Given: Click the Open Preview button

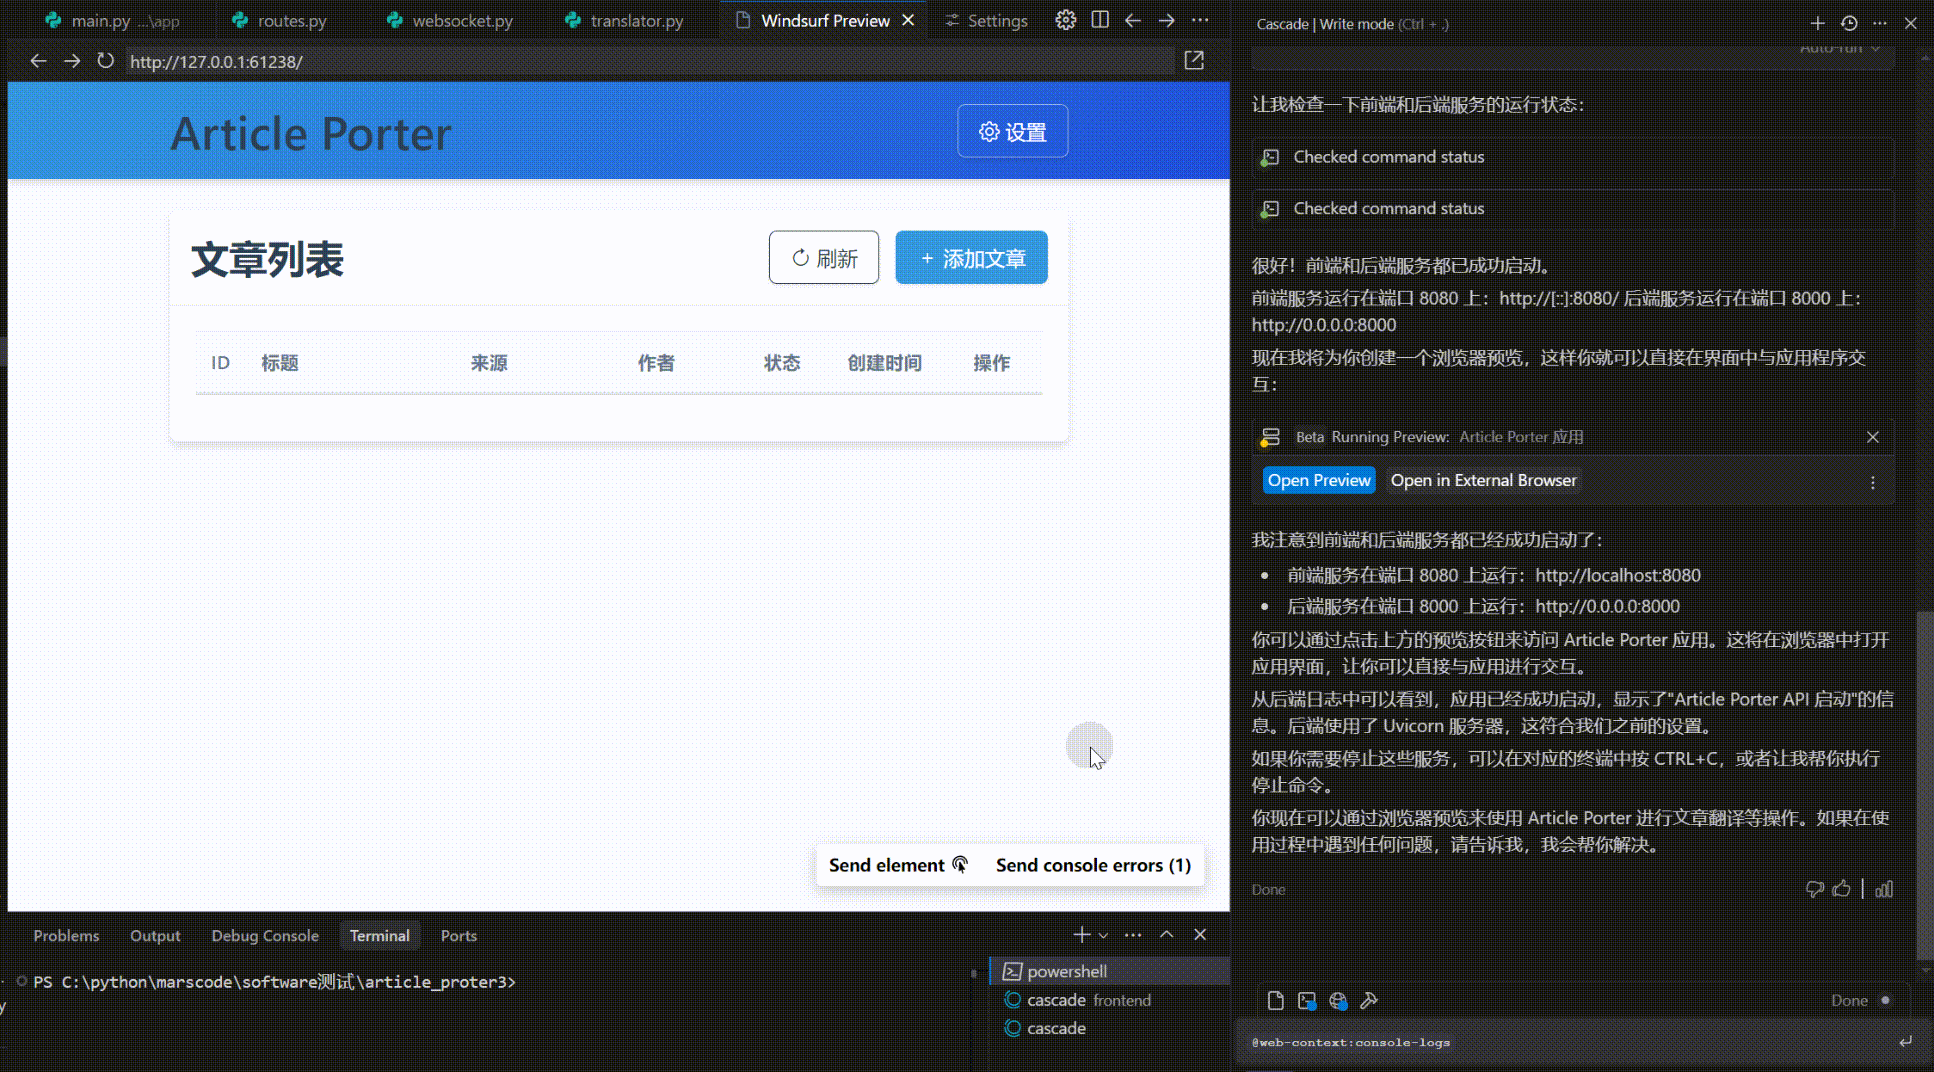Looking at the screenshot, I should (x=1319, y=480).
